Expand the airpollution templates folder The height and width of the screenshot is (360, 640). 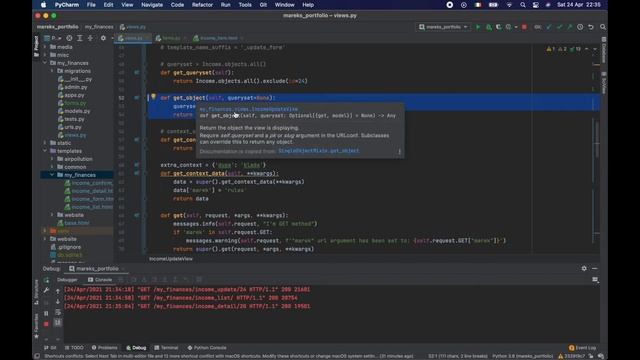pyautogui.click(x=52, y=159)
